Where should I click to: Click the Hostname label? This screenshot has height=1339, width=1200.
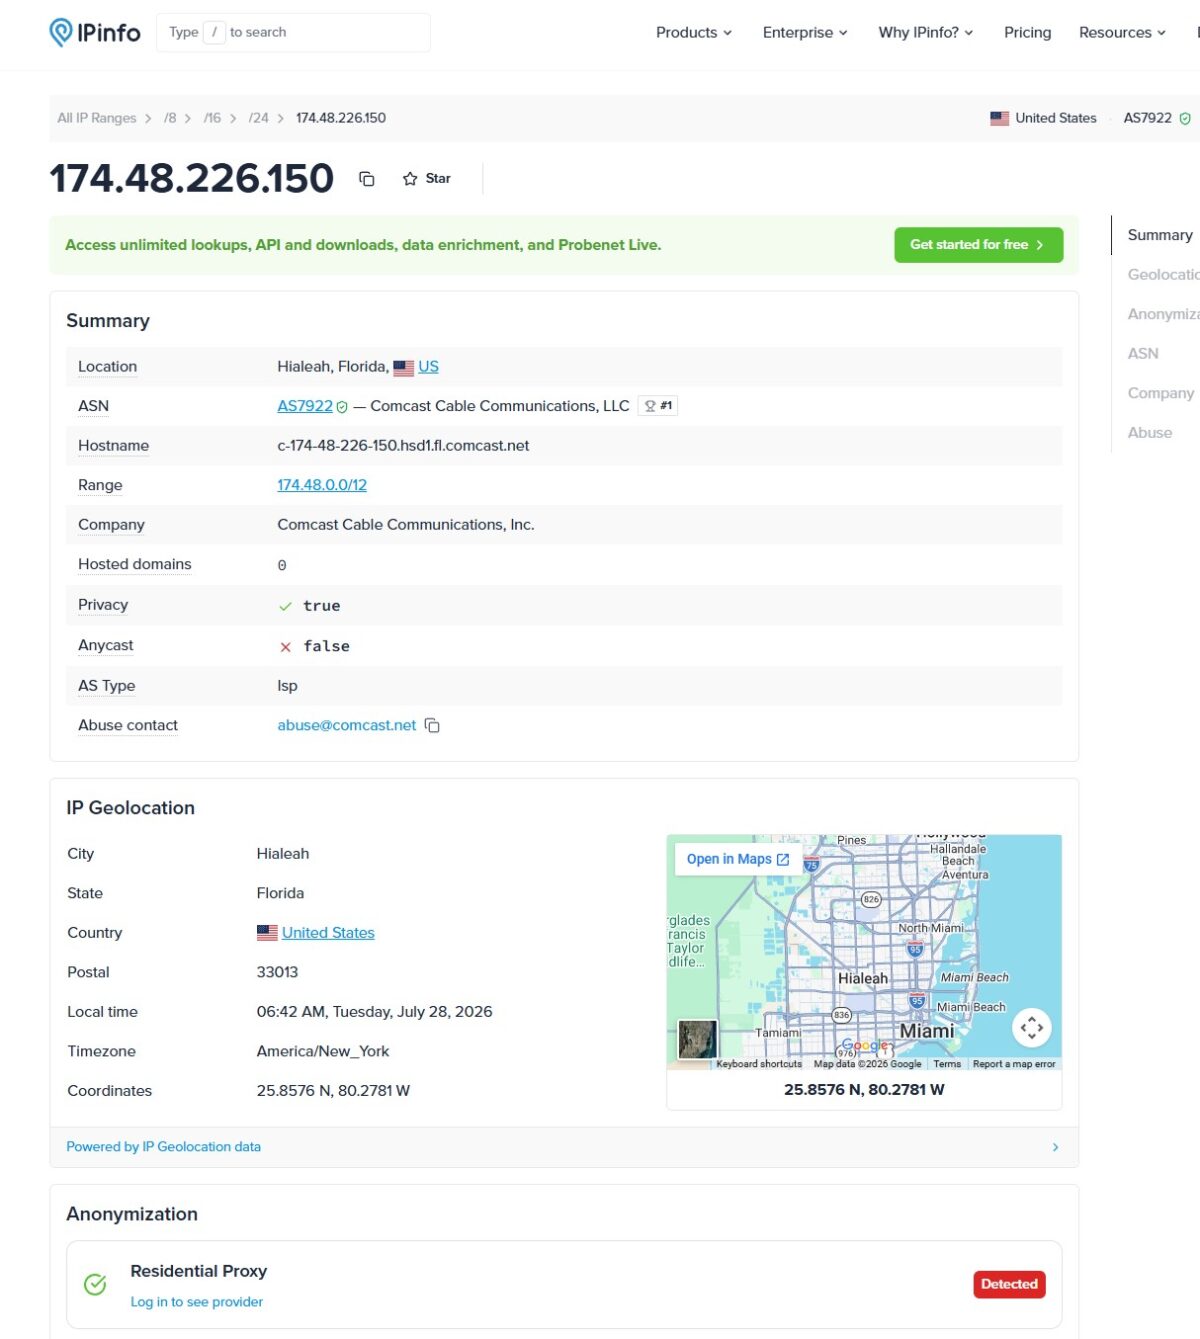(x=113, y=446)
